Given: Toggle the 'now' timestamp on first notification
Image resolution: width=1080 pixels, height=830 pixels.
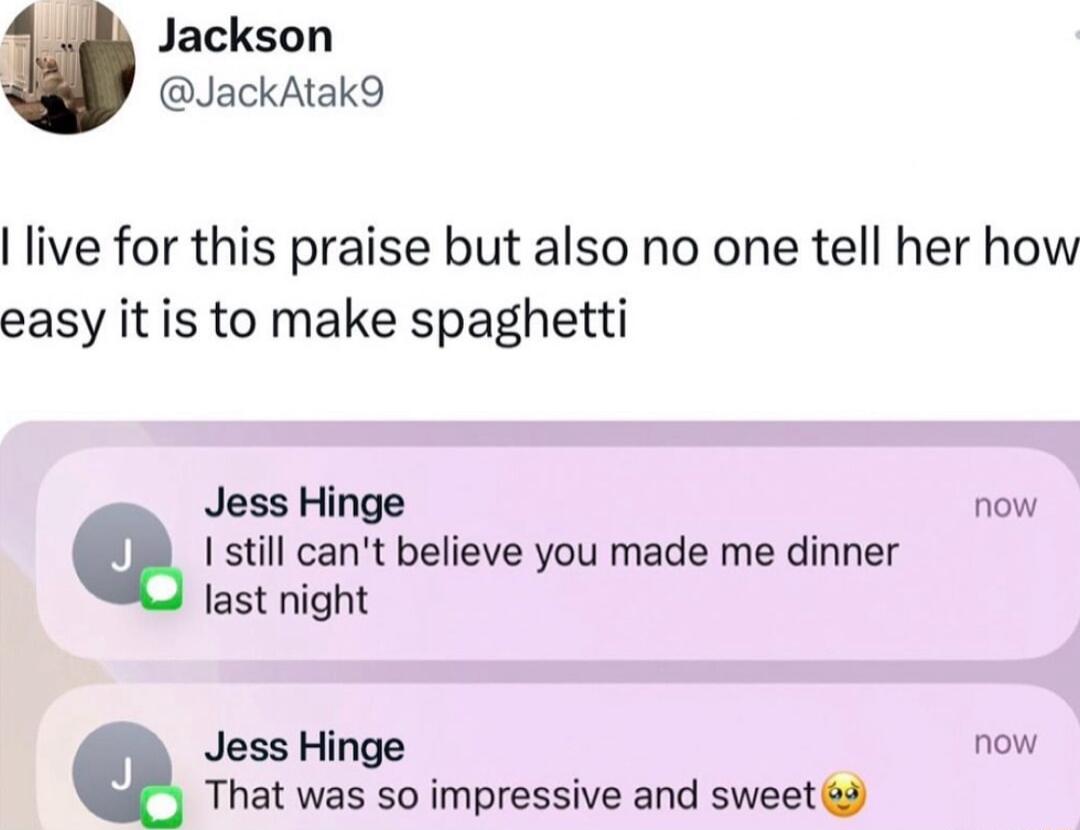Looking at the screenshot, I should [1004, 505].
